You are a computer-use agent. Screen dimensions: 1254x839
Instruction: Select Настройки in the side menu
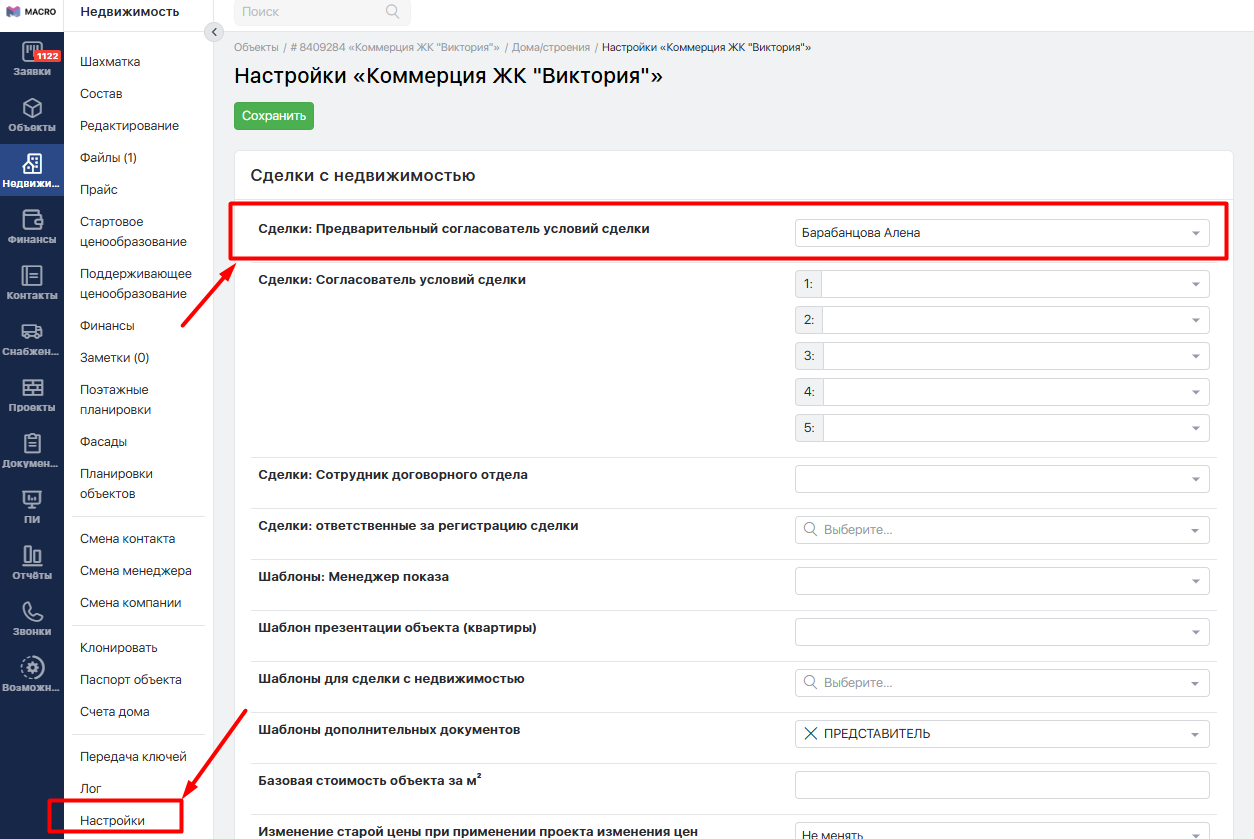pos(112,821)
